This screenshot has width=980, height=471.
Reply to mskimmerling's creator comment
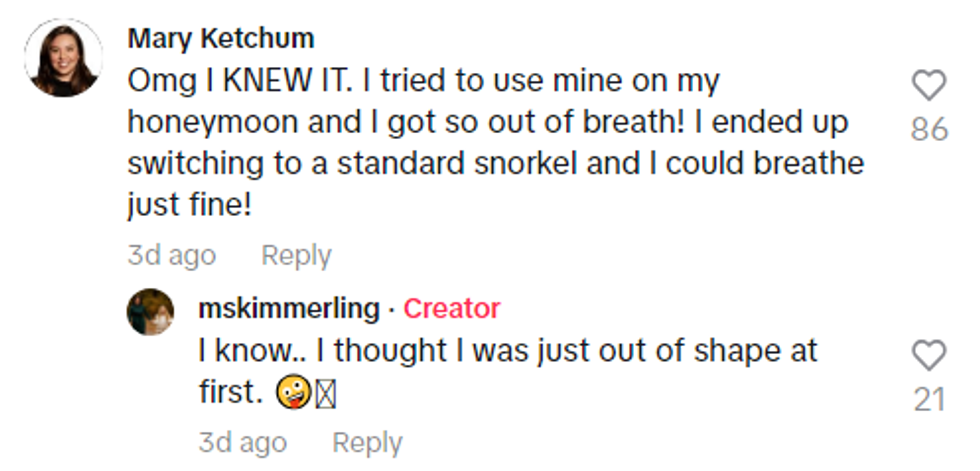pos(367,443)
